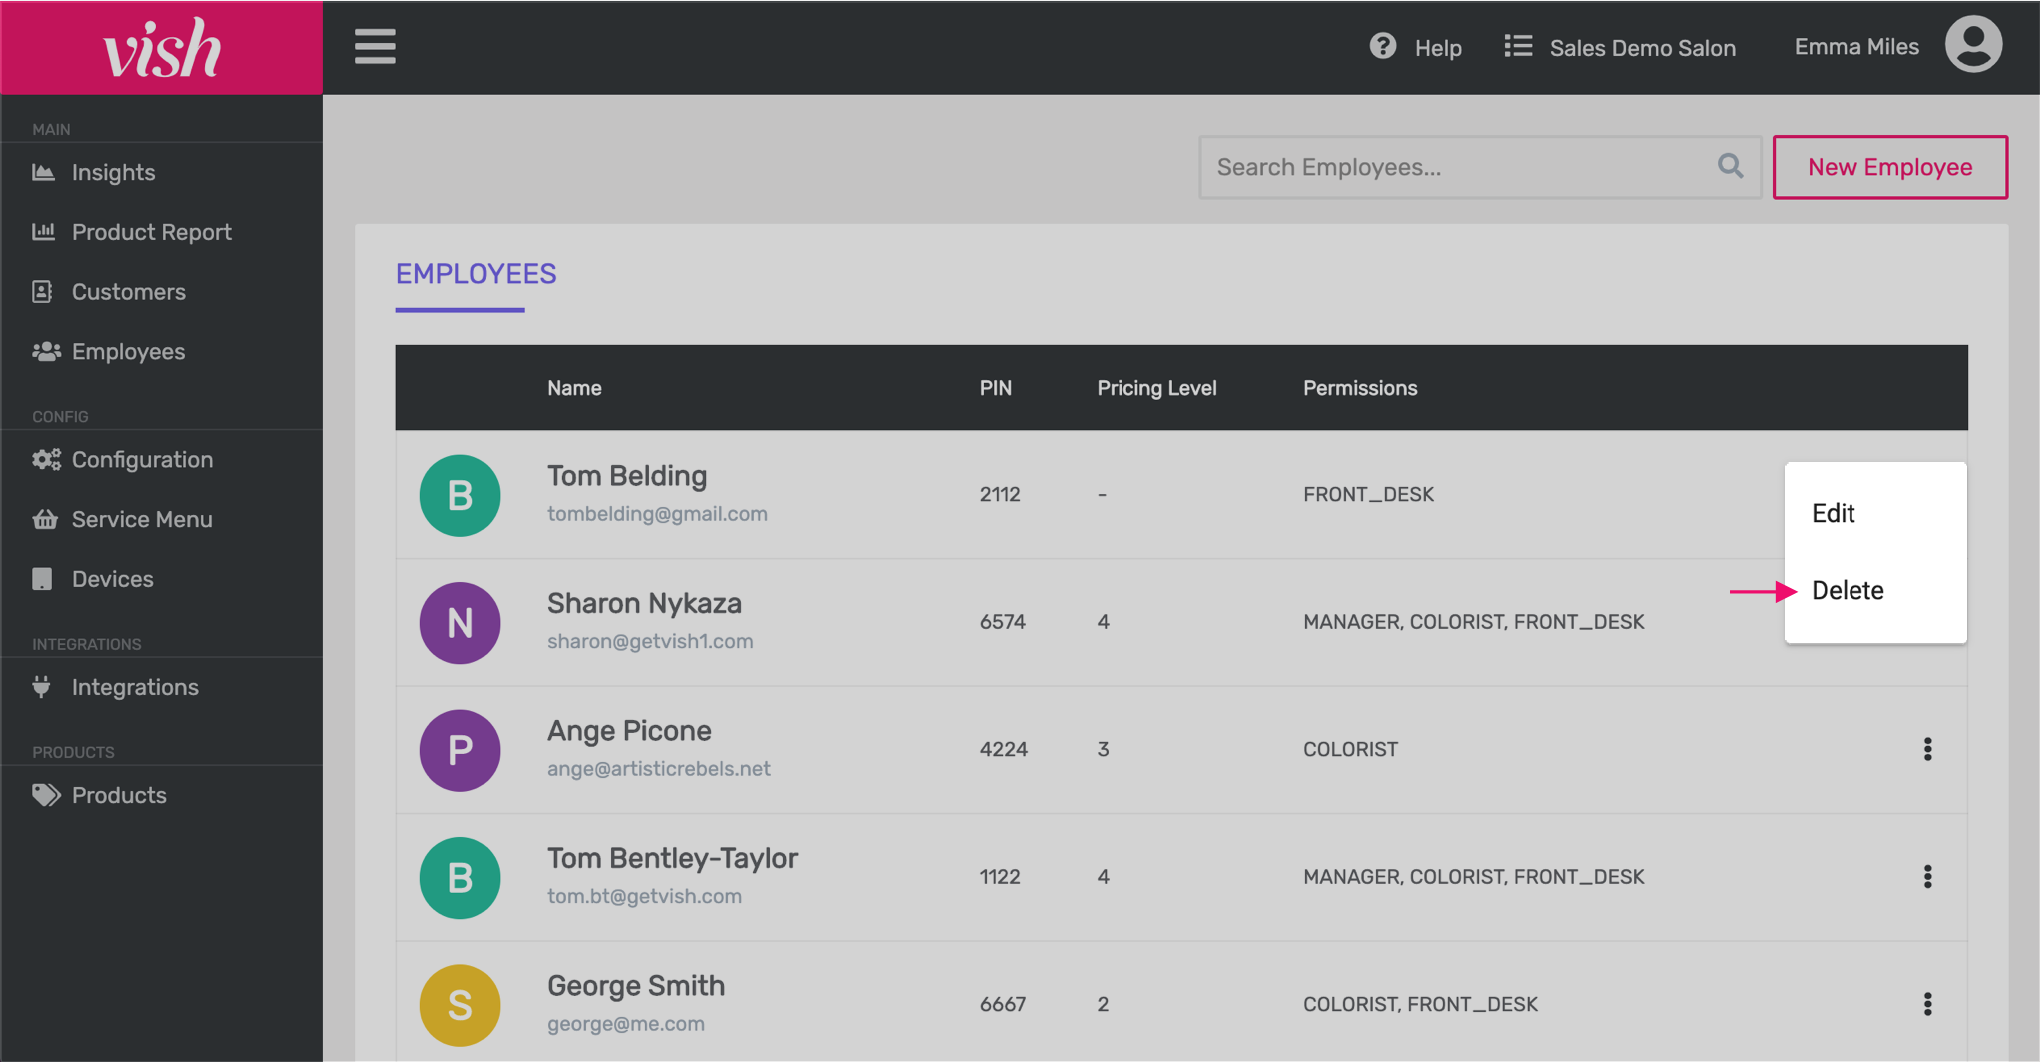Screen dimensions: 2040x1062
Task: Select Delete from the context menu
Action: (x=1847, y=591)
